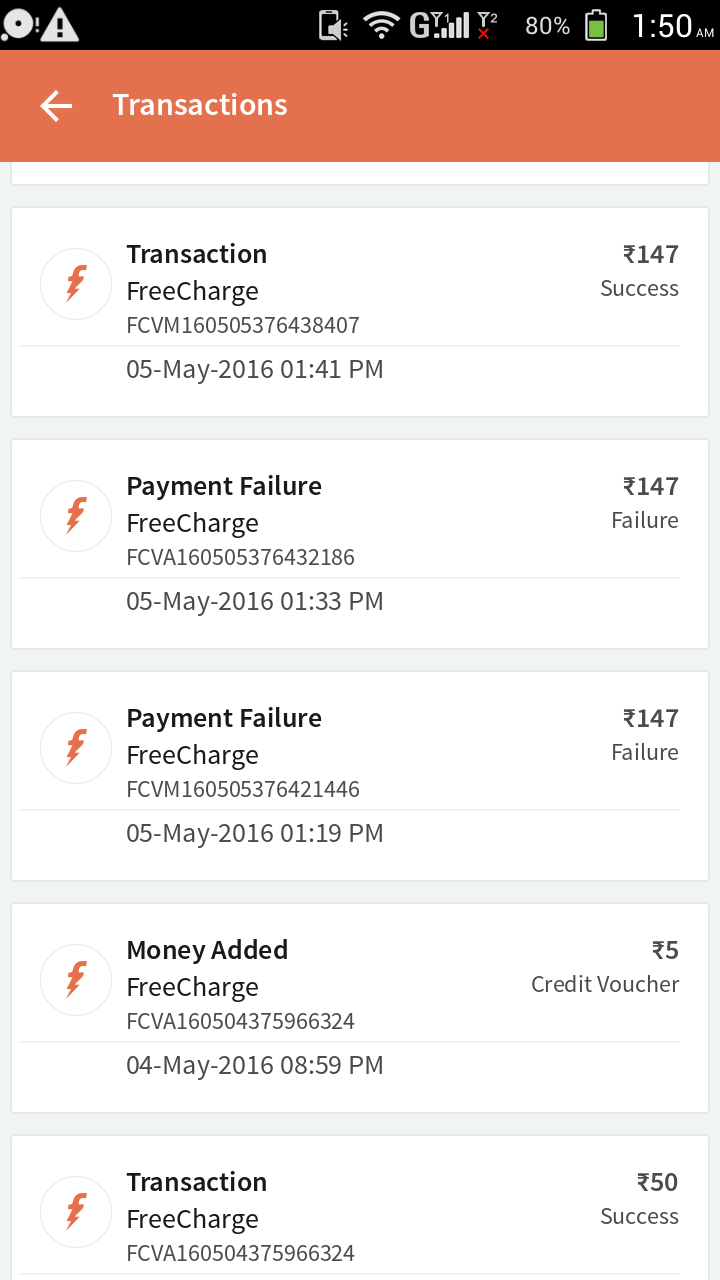Select transaction ID FCVA160505376432186
This screenshot has height=1280, width=720.
[240, 557]
